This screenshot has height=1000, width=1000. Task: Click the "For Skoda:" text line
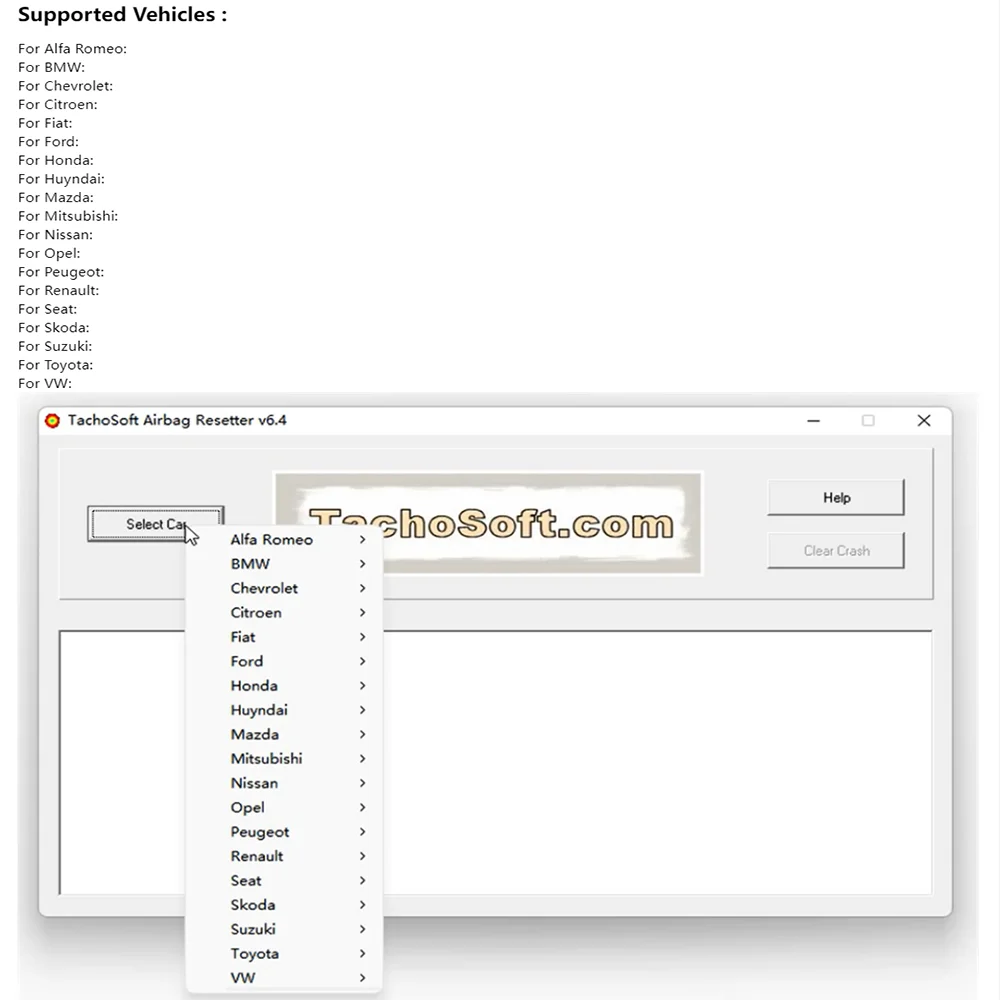click(54, 328)
